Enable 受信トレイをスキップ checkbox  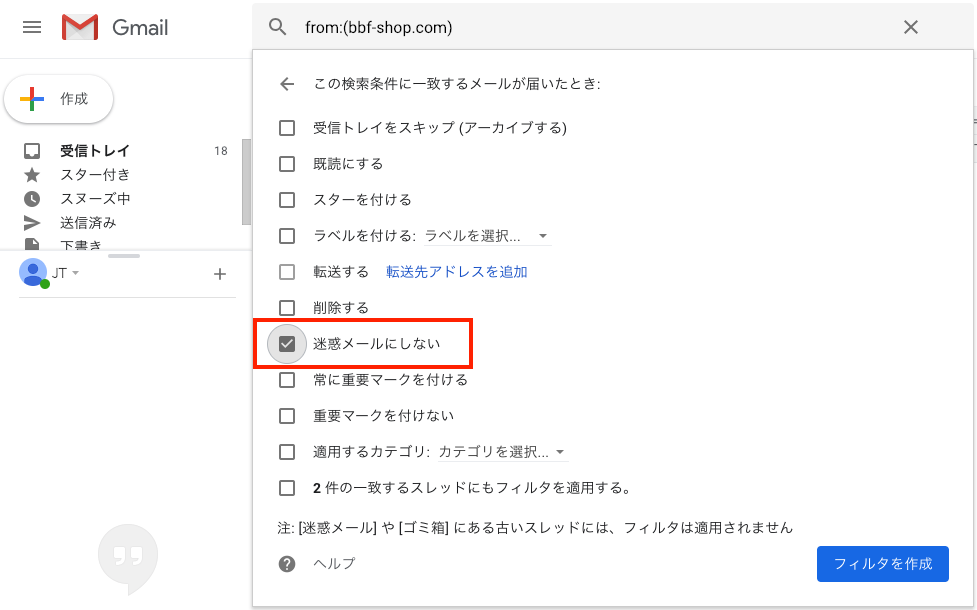tap(287, 128)
